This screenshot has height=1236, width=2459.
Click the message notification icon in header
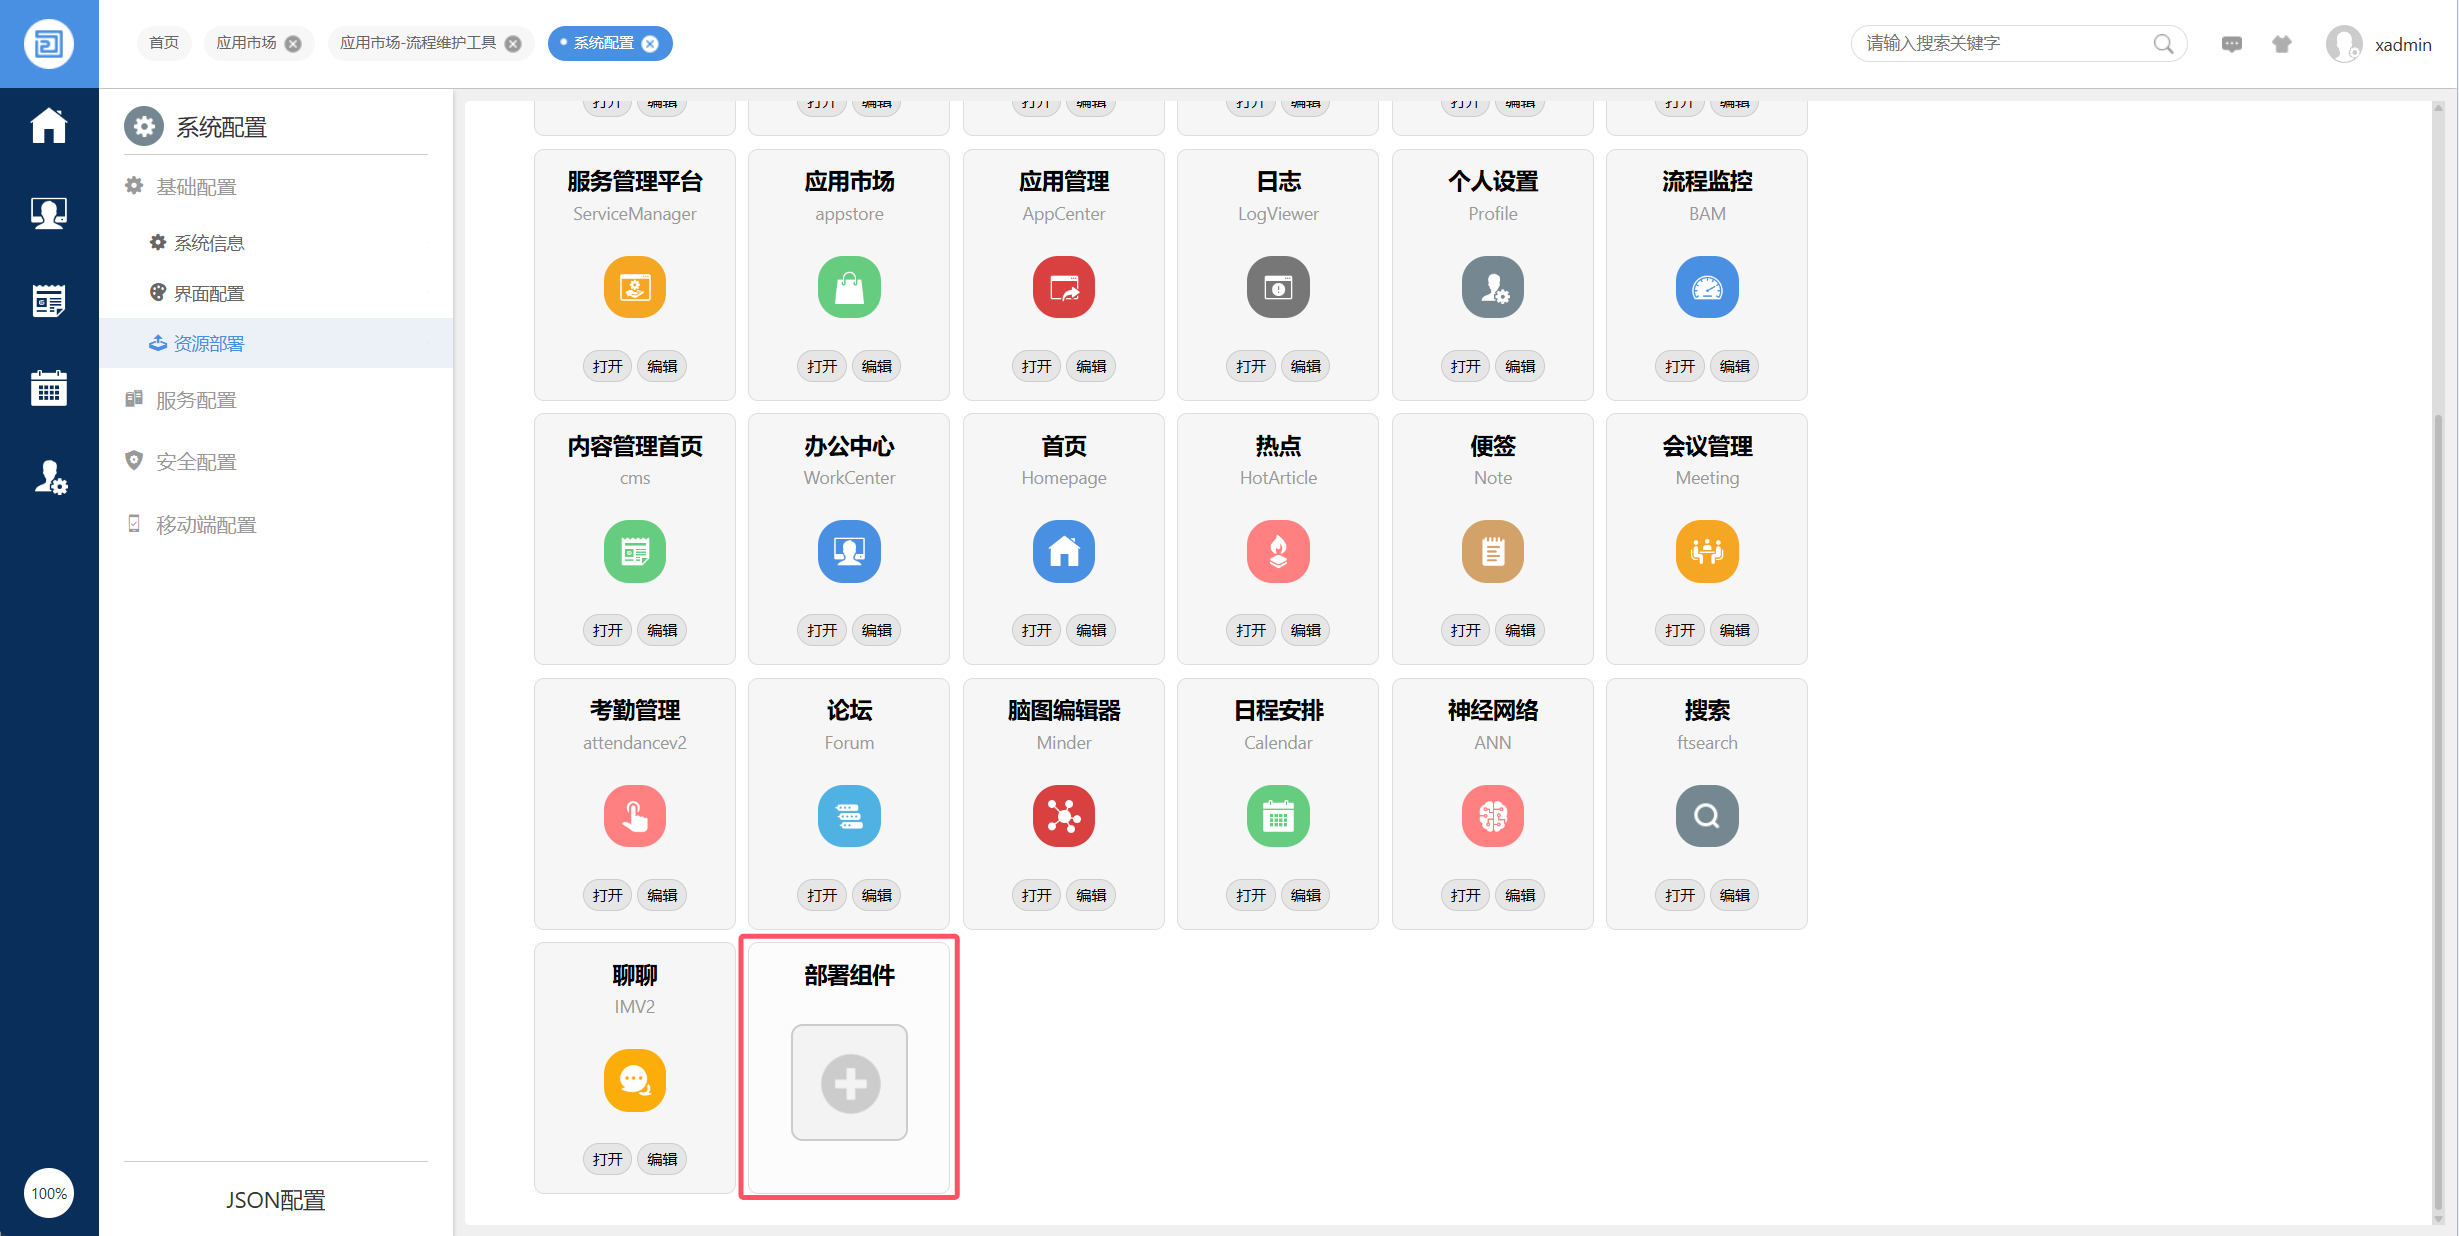click(2231, 44)
